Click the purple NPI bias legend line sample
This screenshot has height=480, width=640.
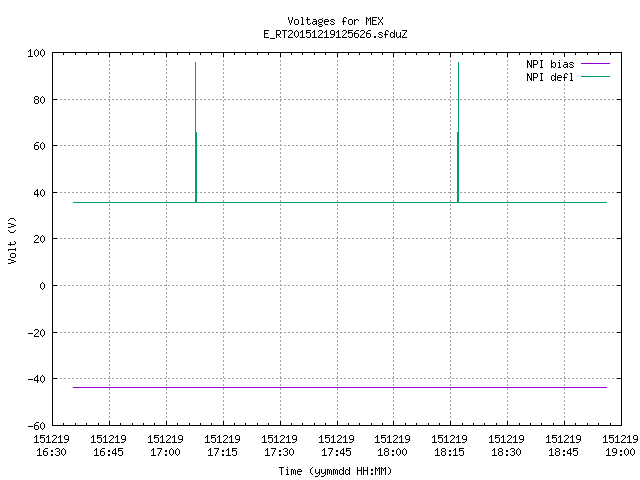pos(595,64)
